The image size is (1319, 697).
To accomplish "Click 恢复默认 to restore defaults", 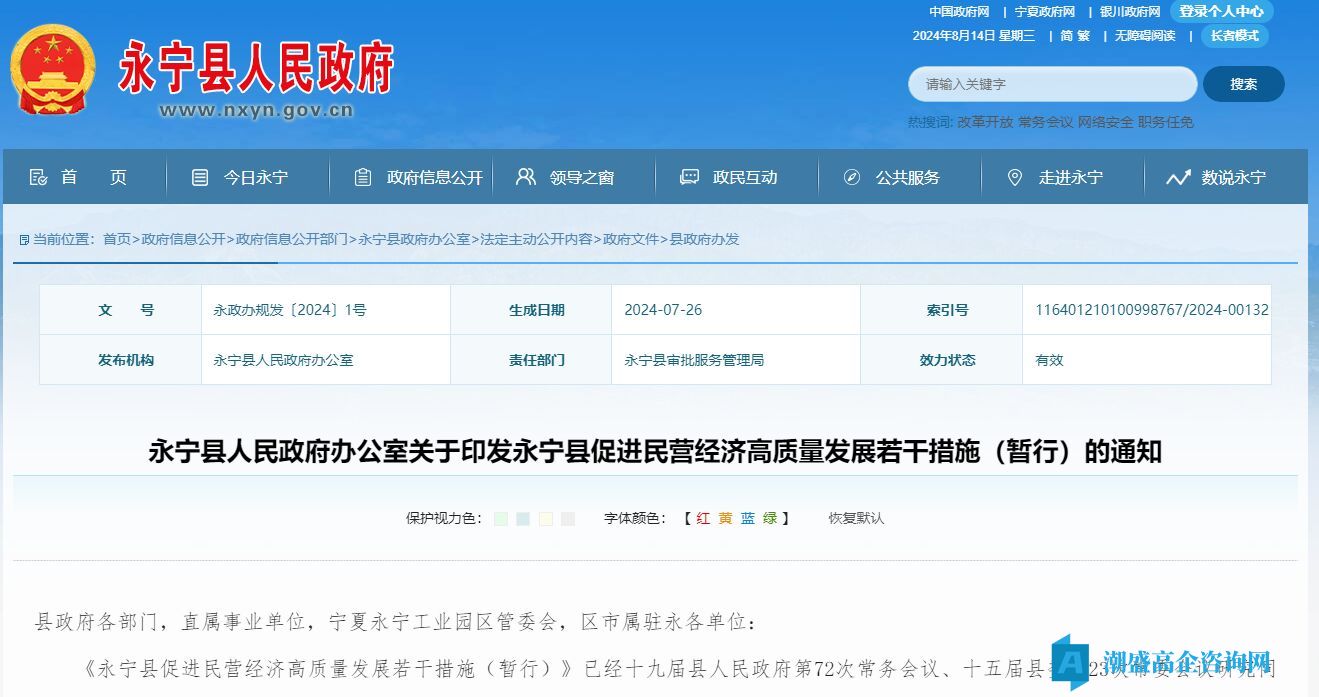I will pyautogui.click(x=856, y=518).
